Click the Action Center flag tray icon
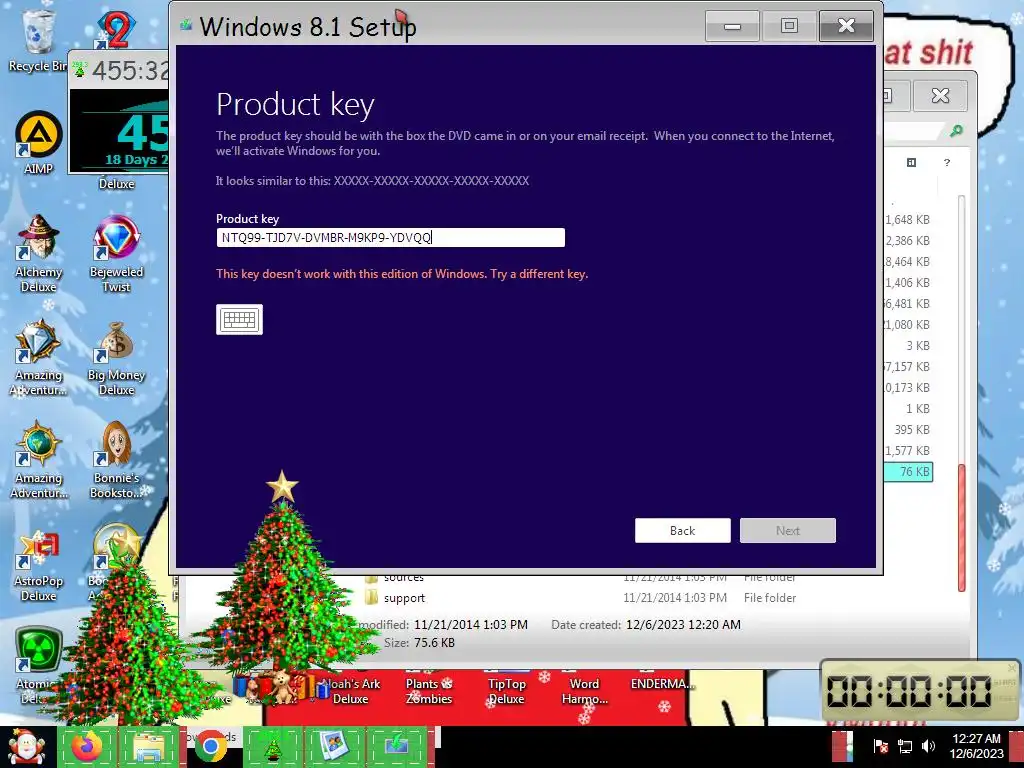This screenshot has width=1024, height=768. [x=880, y=746]
